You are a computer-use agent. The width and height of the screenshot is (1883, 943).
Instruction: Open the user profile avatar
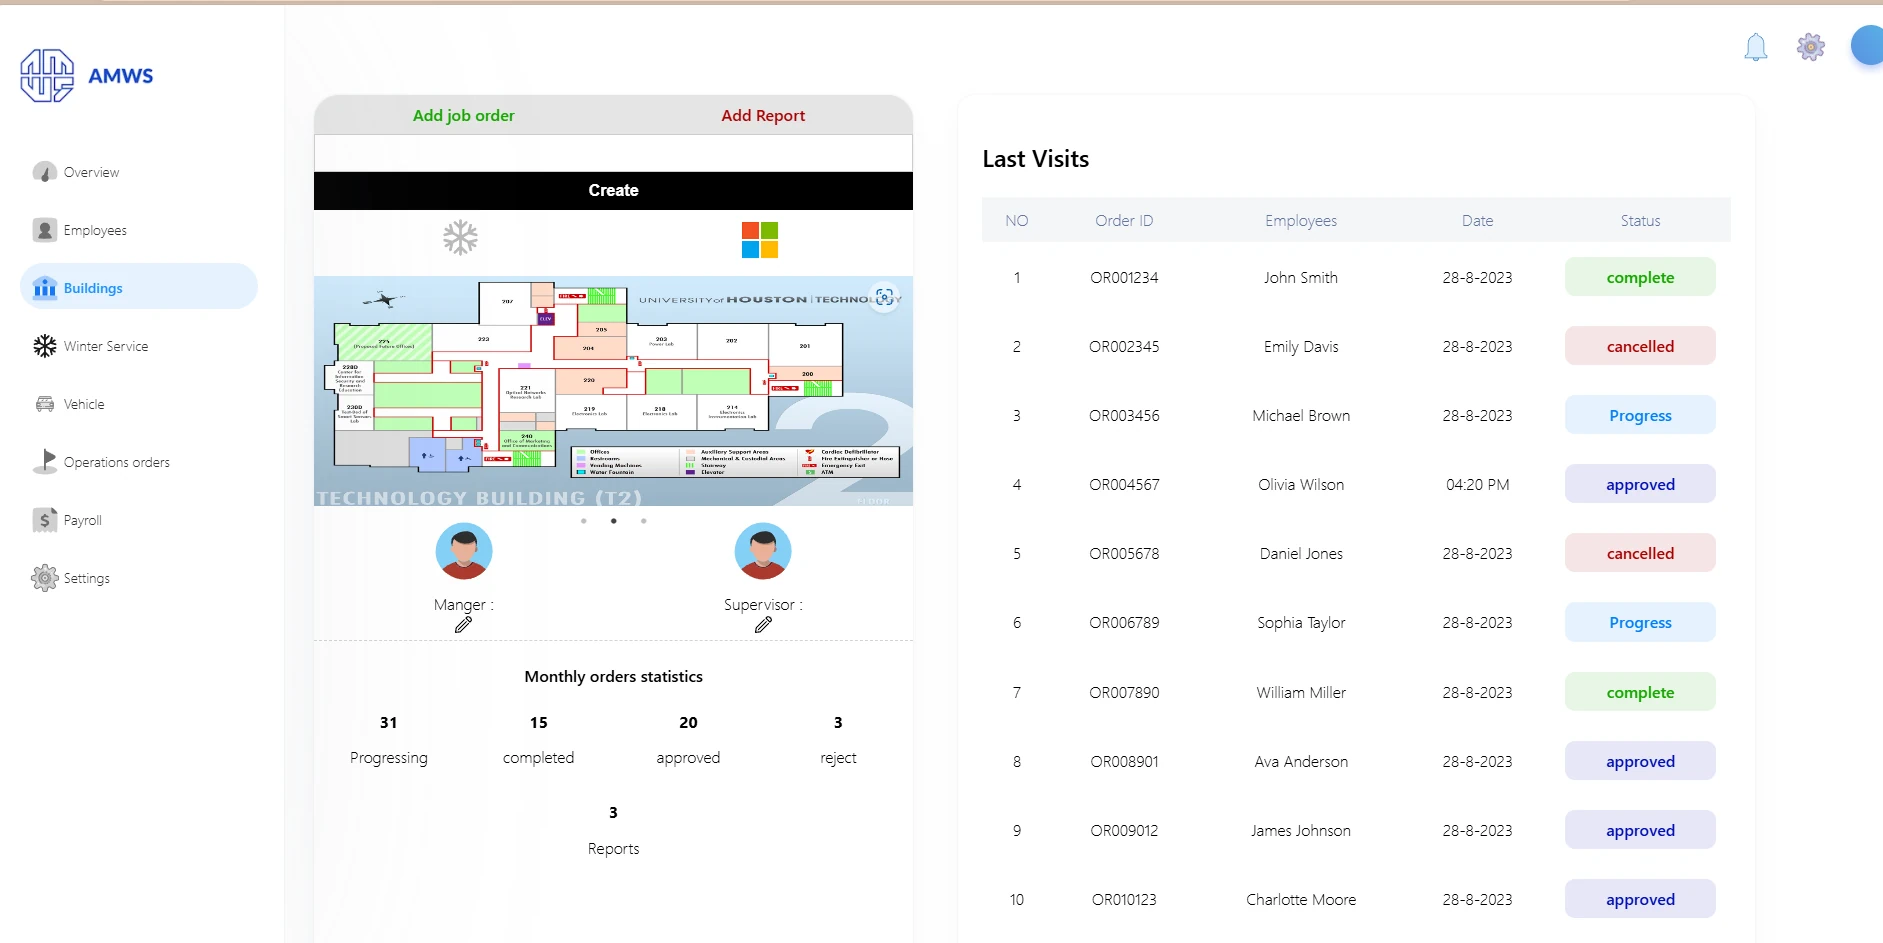(x=1867, y=46)
